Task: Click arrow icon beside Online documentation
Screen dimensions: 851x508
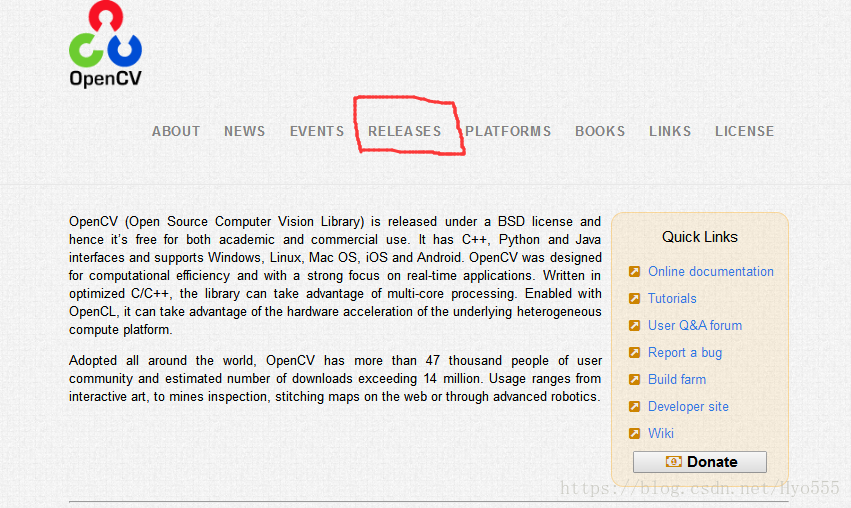Action: pyautogui.click(x=634, y=271)
